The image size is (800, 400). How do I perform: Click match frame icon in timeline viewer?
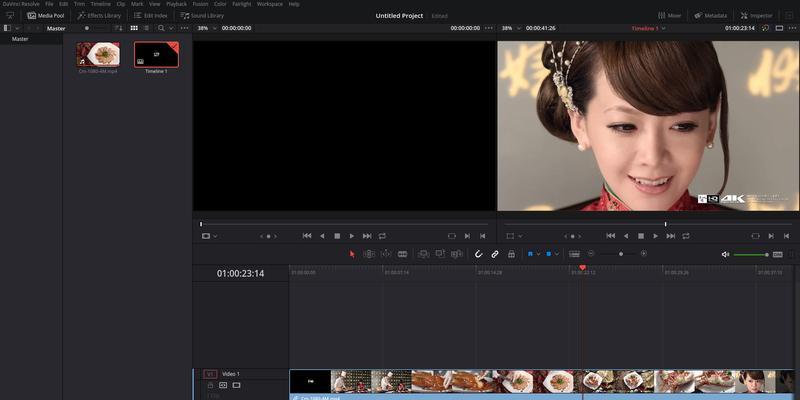point(756,236)
